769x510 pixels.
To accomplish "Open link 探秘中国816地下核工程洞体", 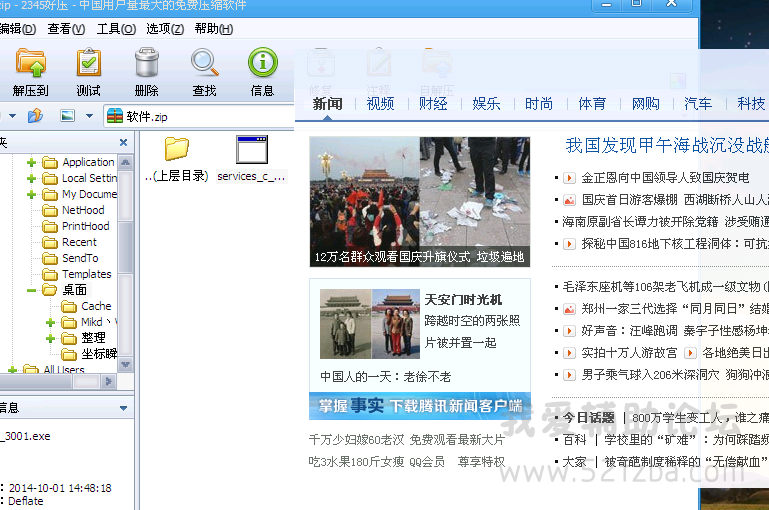I will pyautogui.click(x=675, y=244).
